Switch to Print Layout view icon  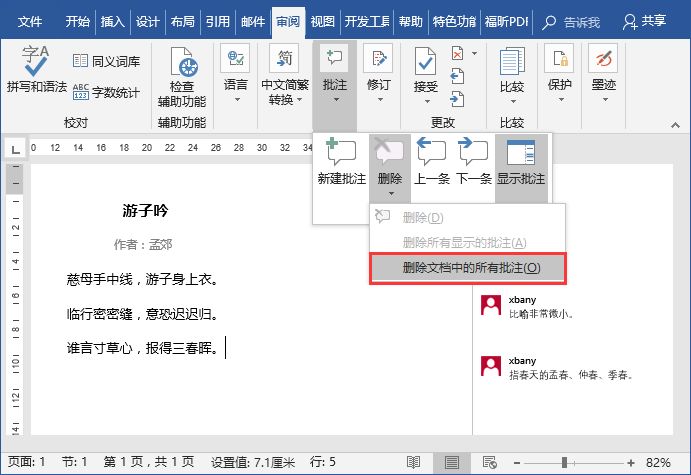coord(451,462)
